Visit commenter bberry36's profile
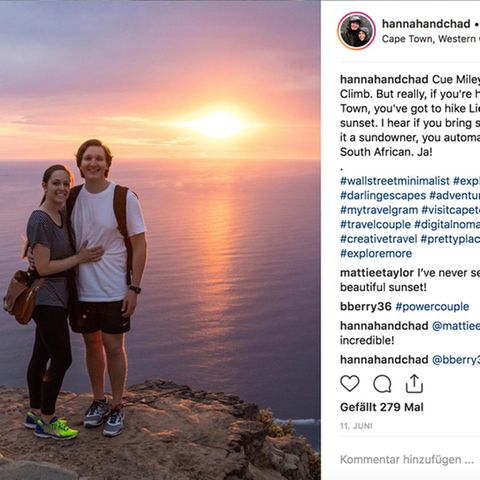The width and height of the screenshot is (480, 480). (x=366, y=306)
